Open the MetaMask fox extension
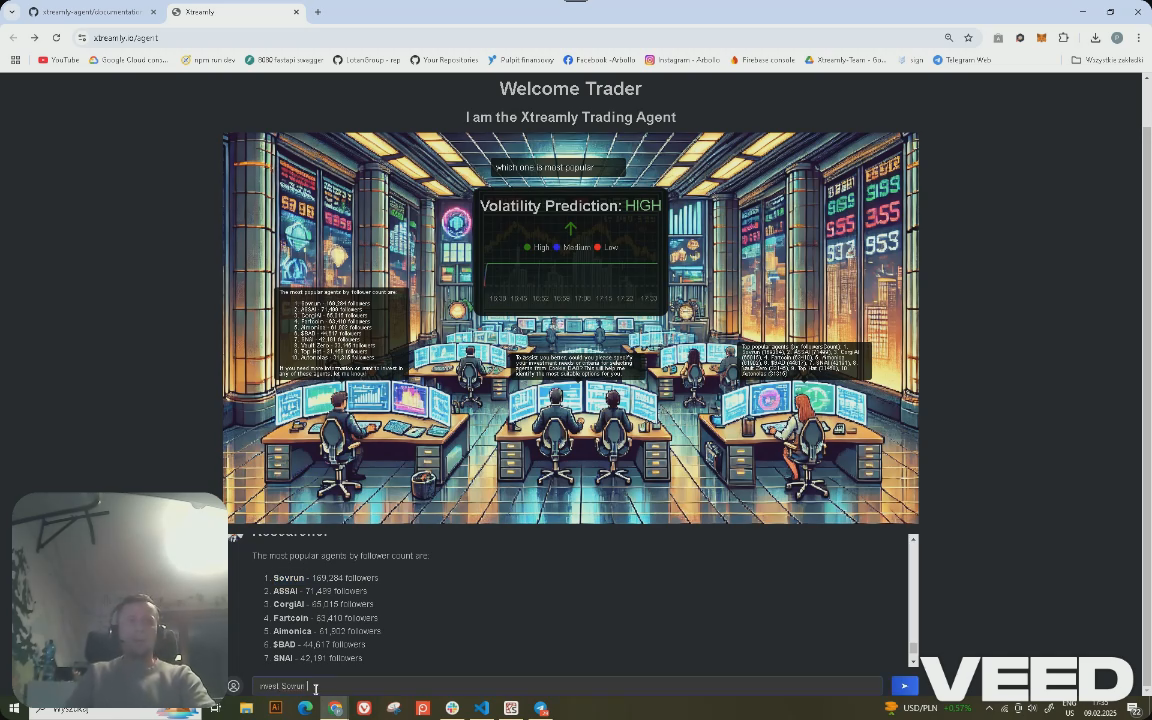This screenshot has width=1152, height=720. point(1041,37)
